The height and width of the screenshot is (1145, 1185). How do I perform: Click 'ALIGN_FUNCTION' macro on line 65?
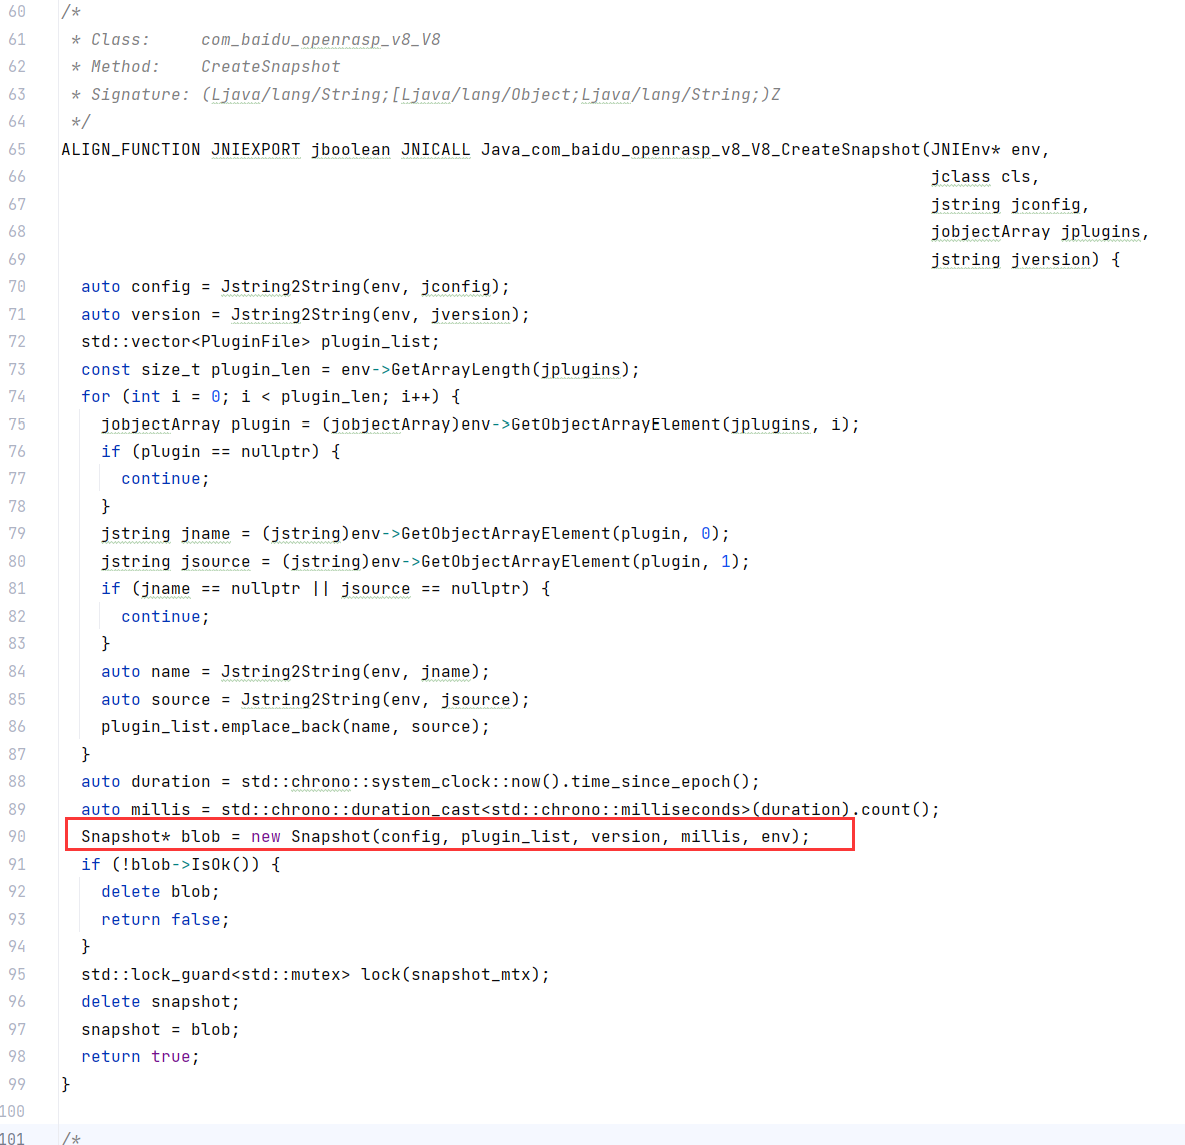click(x=131, y=150)
